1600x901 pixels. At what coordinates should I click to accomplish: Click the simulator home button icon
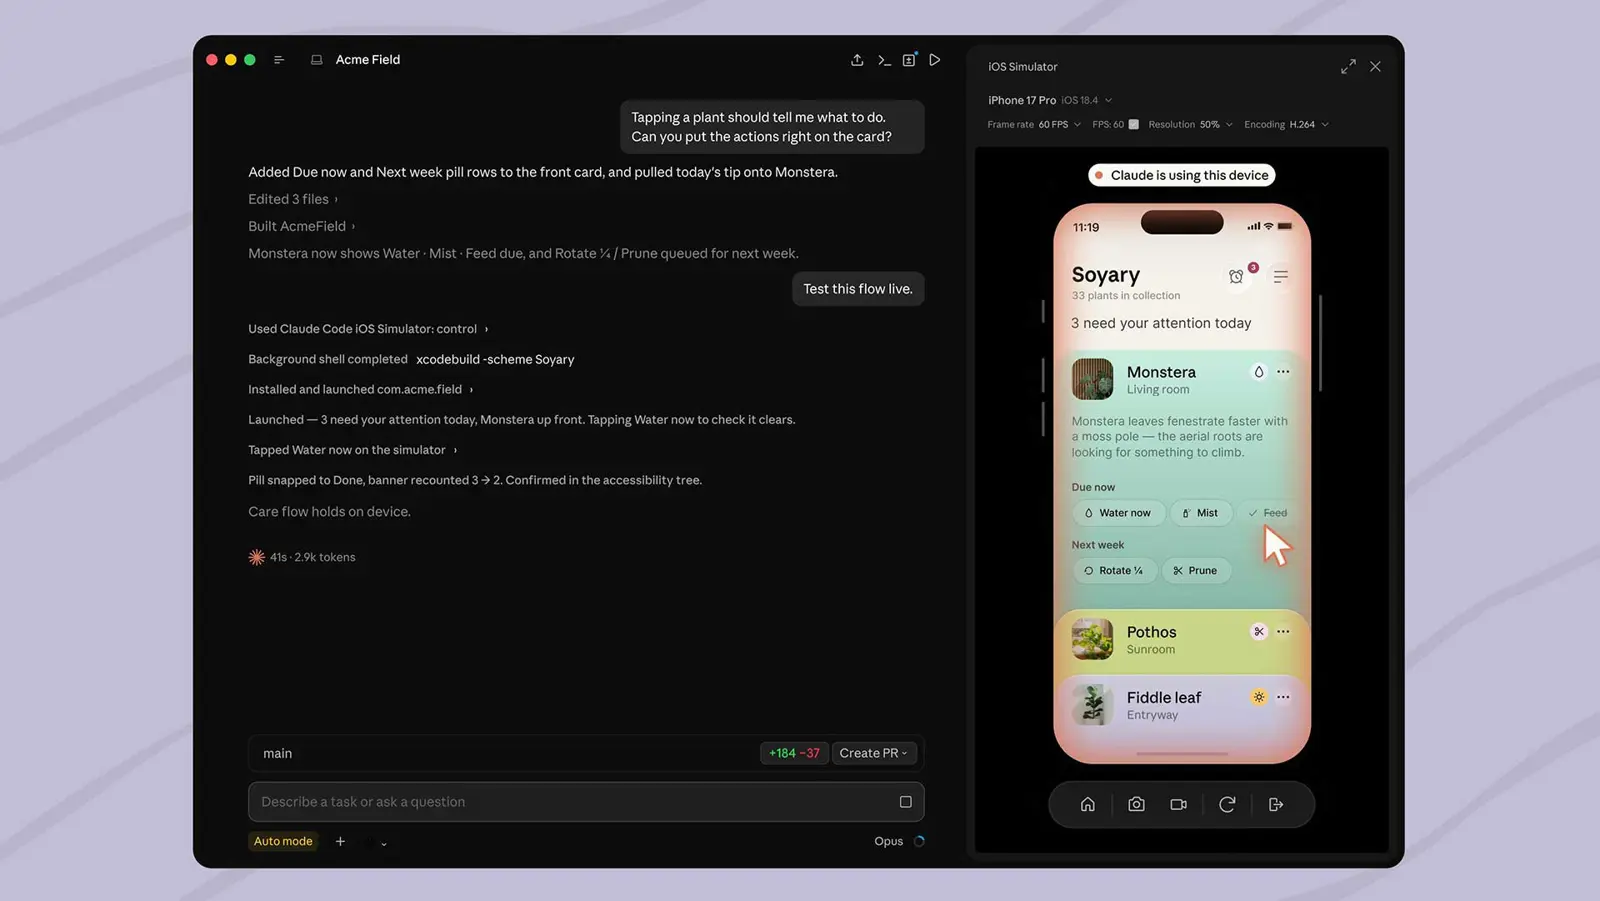coord(1088,804)
